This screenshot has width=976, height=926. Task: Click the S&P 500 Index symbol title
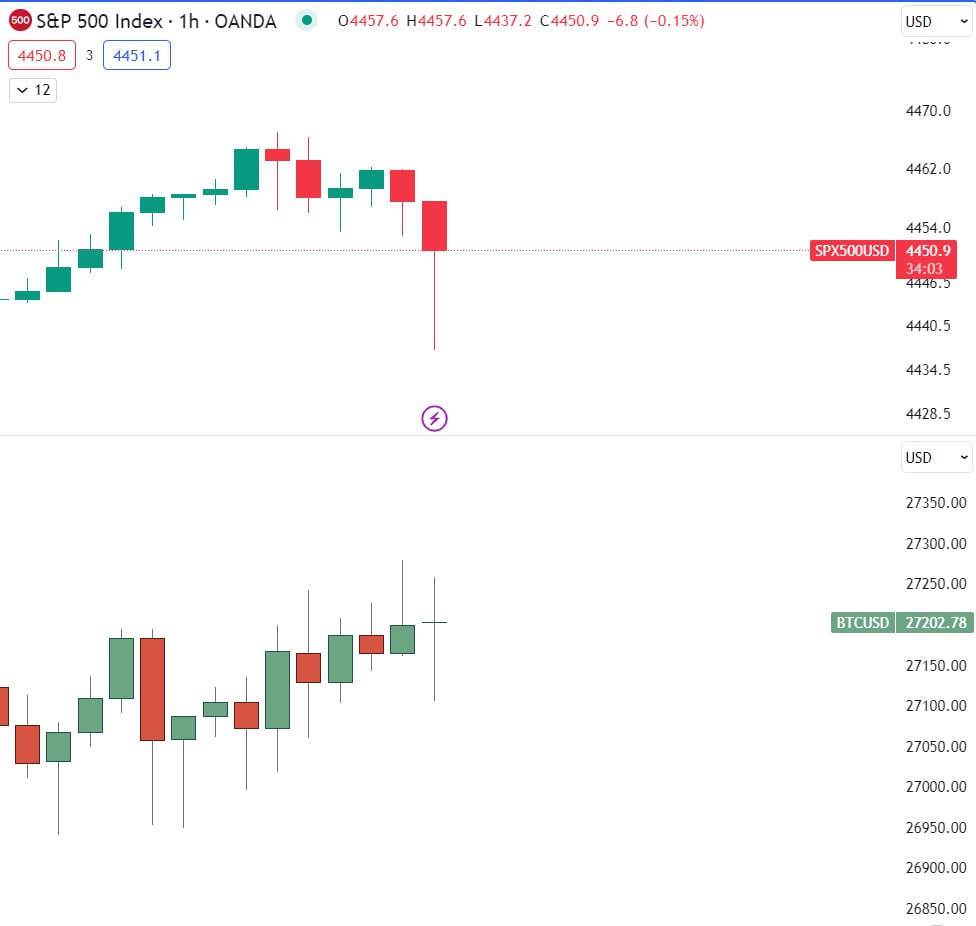point(99,21)
